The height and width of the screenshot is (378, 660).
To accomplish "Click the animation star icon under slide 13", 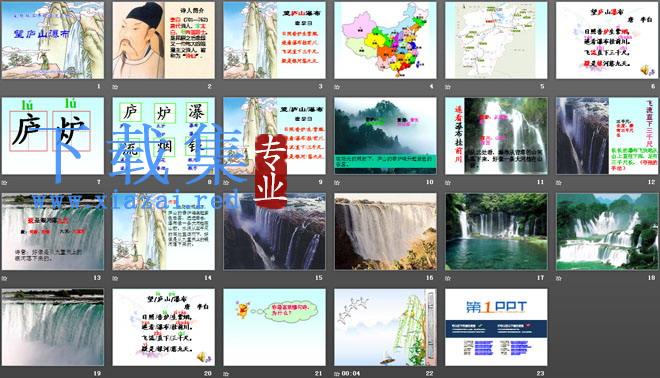I will pos(5,278).
